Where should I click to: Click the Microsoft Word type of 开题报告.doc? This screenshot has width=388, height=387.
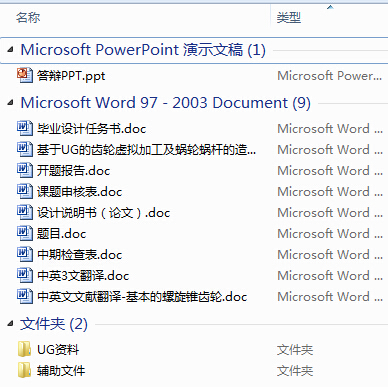pos(330,171)
